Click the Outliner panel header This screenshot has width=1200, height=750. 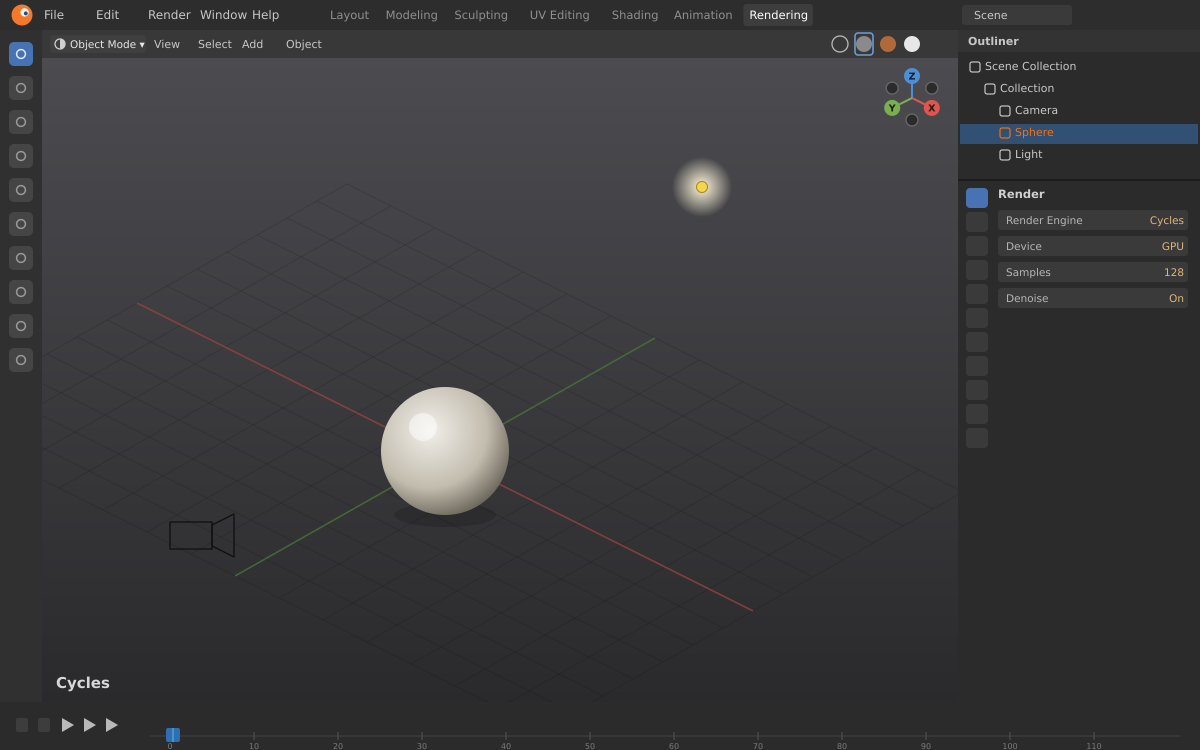click(x=1079, y=41)
